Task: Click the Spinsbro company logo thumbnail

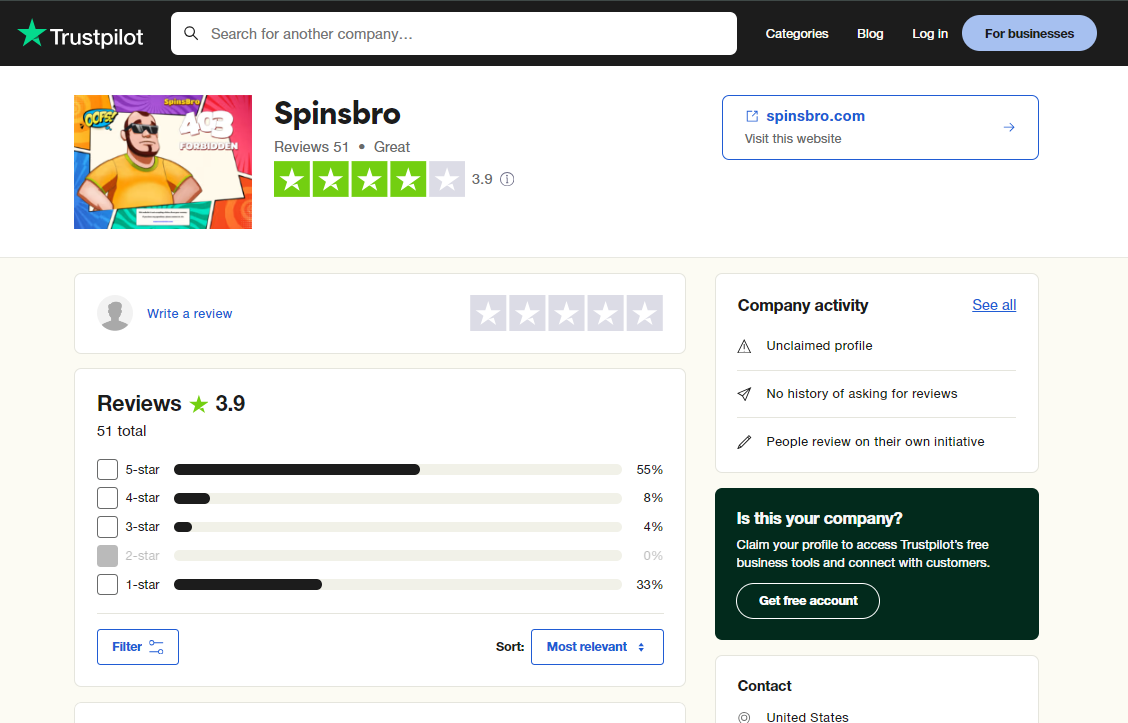Action: pos(162,162)
